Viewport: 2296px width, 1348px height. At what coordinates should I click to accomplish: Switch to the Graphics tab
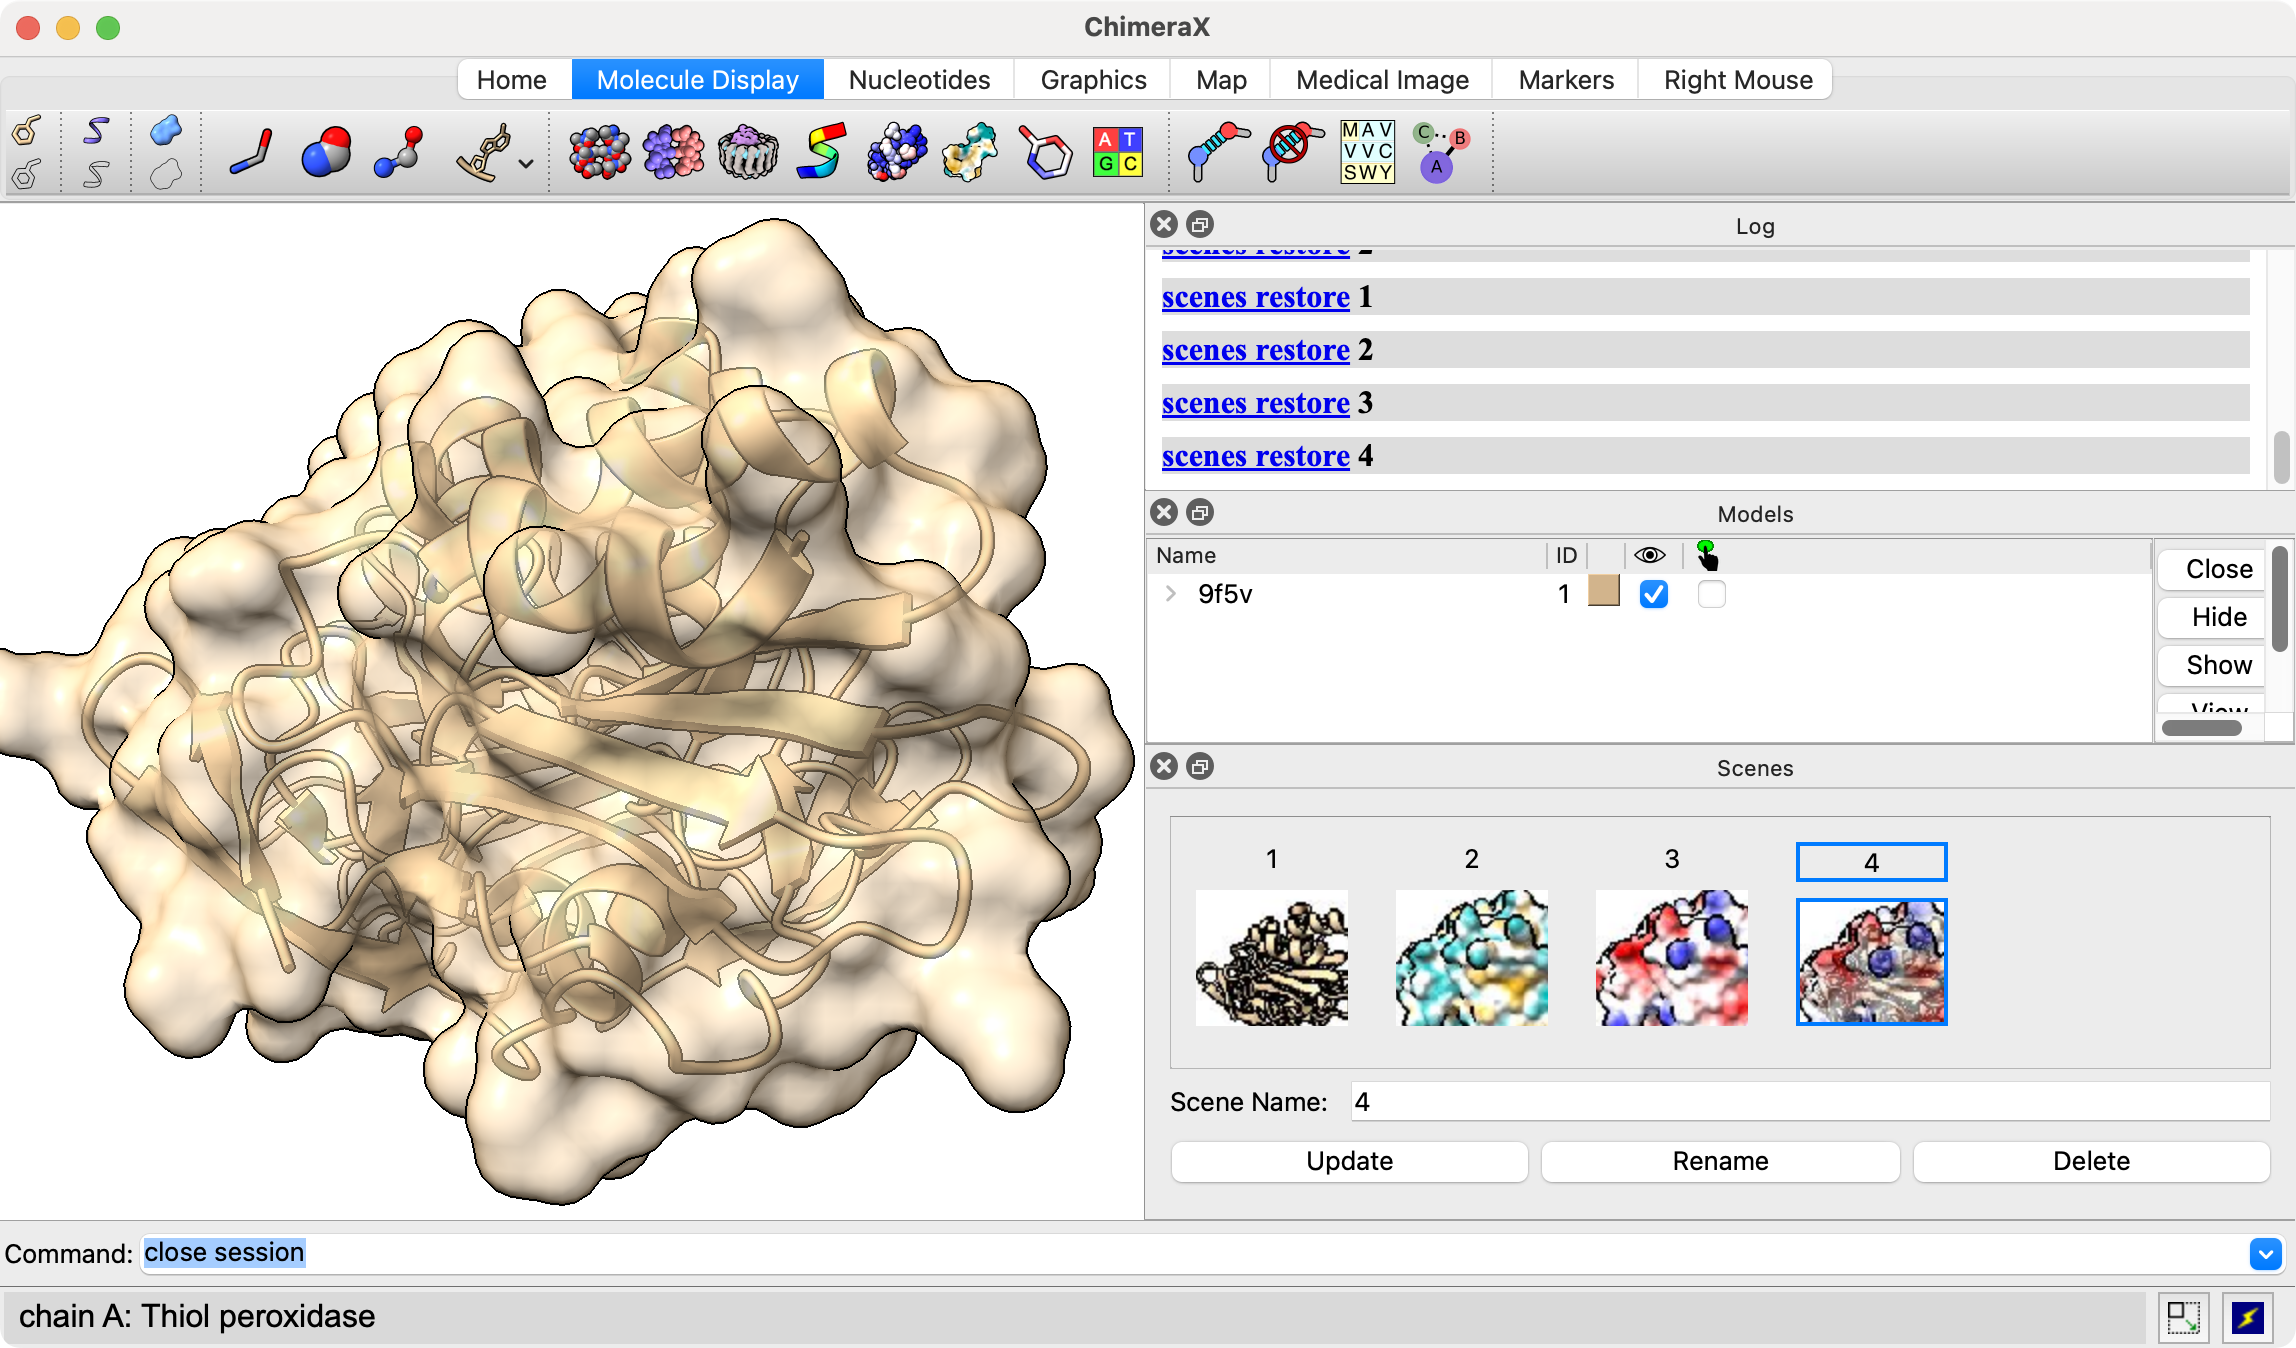(1093, 80)
